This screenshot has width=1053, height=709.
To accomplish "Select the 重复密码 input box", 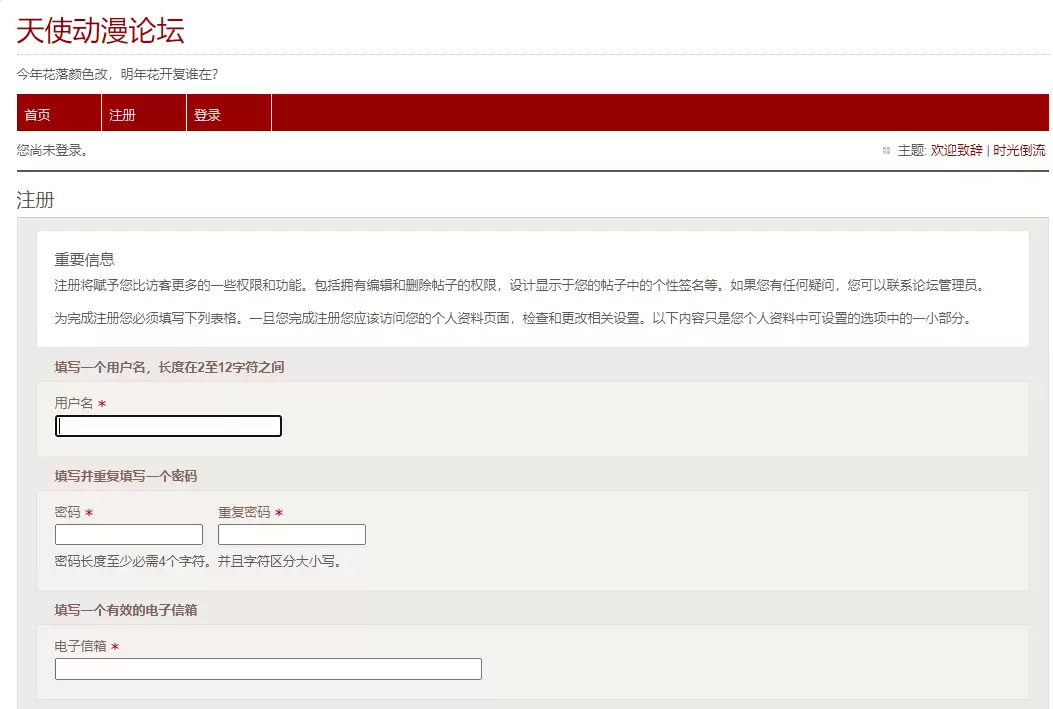I will click(x=292, y=535).
